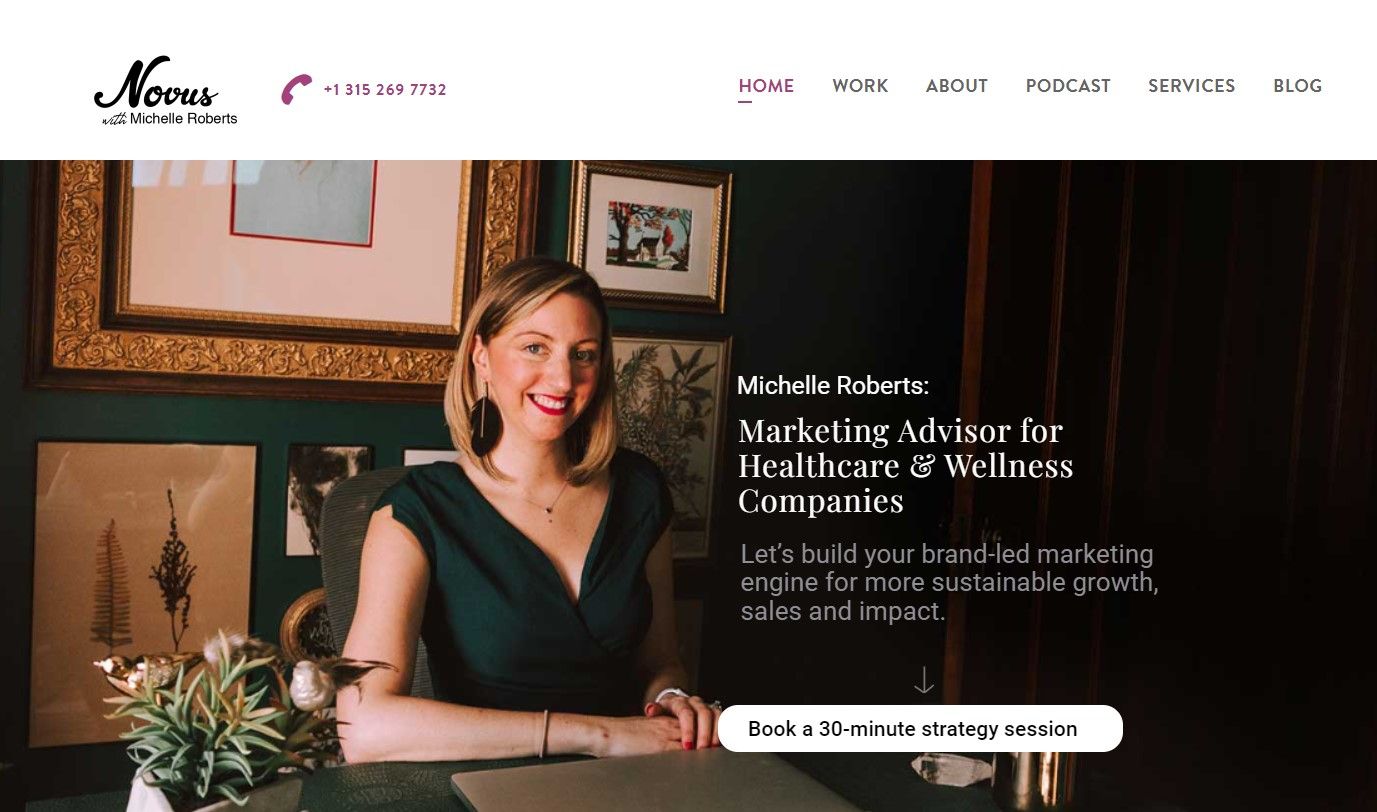Screen dimensions: 1377x812
Task: Navigate to the About page
Action: (956, 86)
